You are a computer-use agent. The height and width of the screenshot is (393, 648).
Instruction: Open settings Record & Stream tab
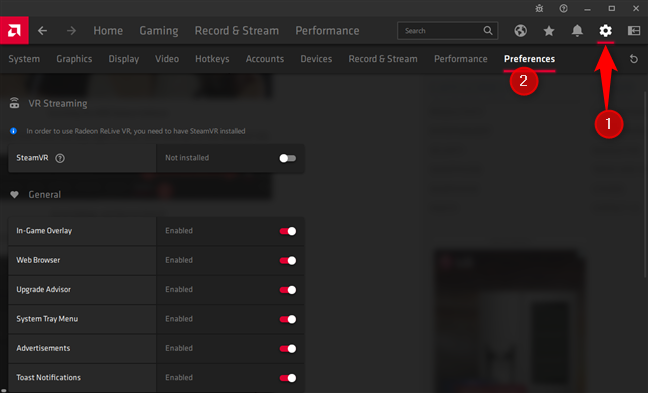383,59
